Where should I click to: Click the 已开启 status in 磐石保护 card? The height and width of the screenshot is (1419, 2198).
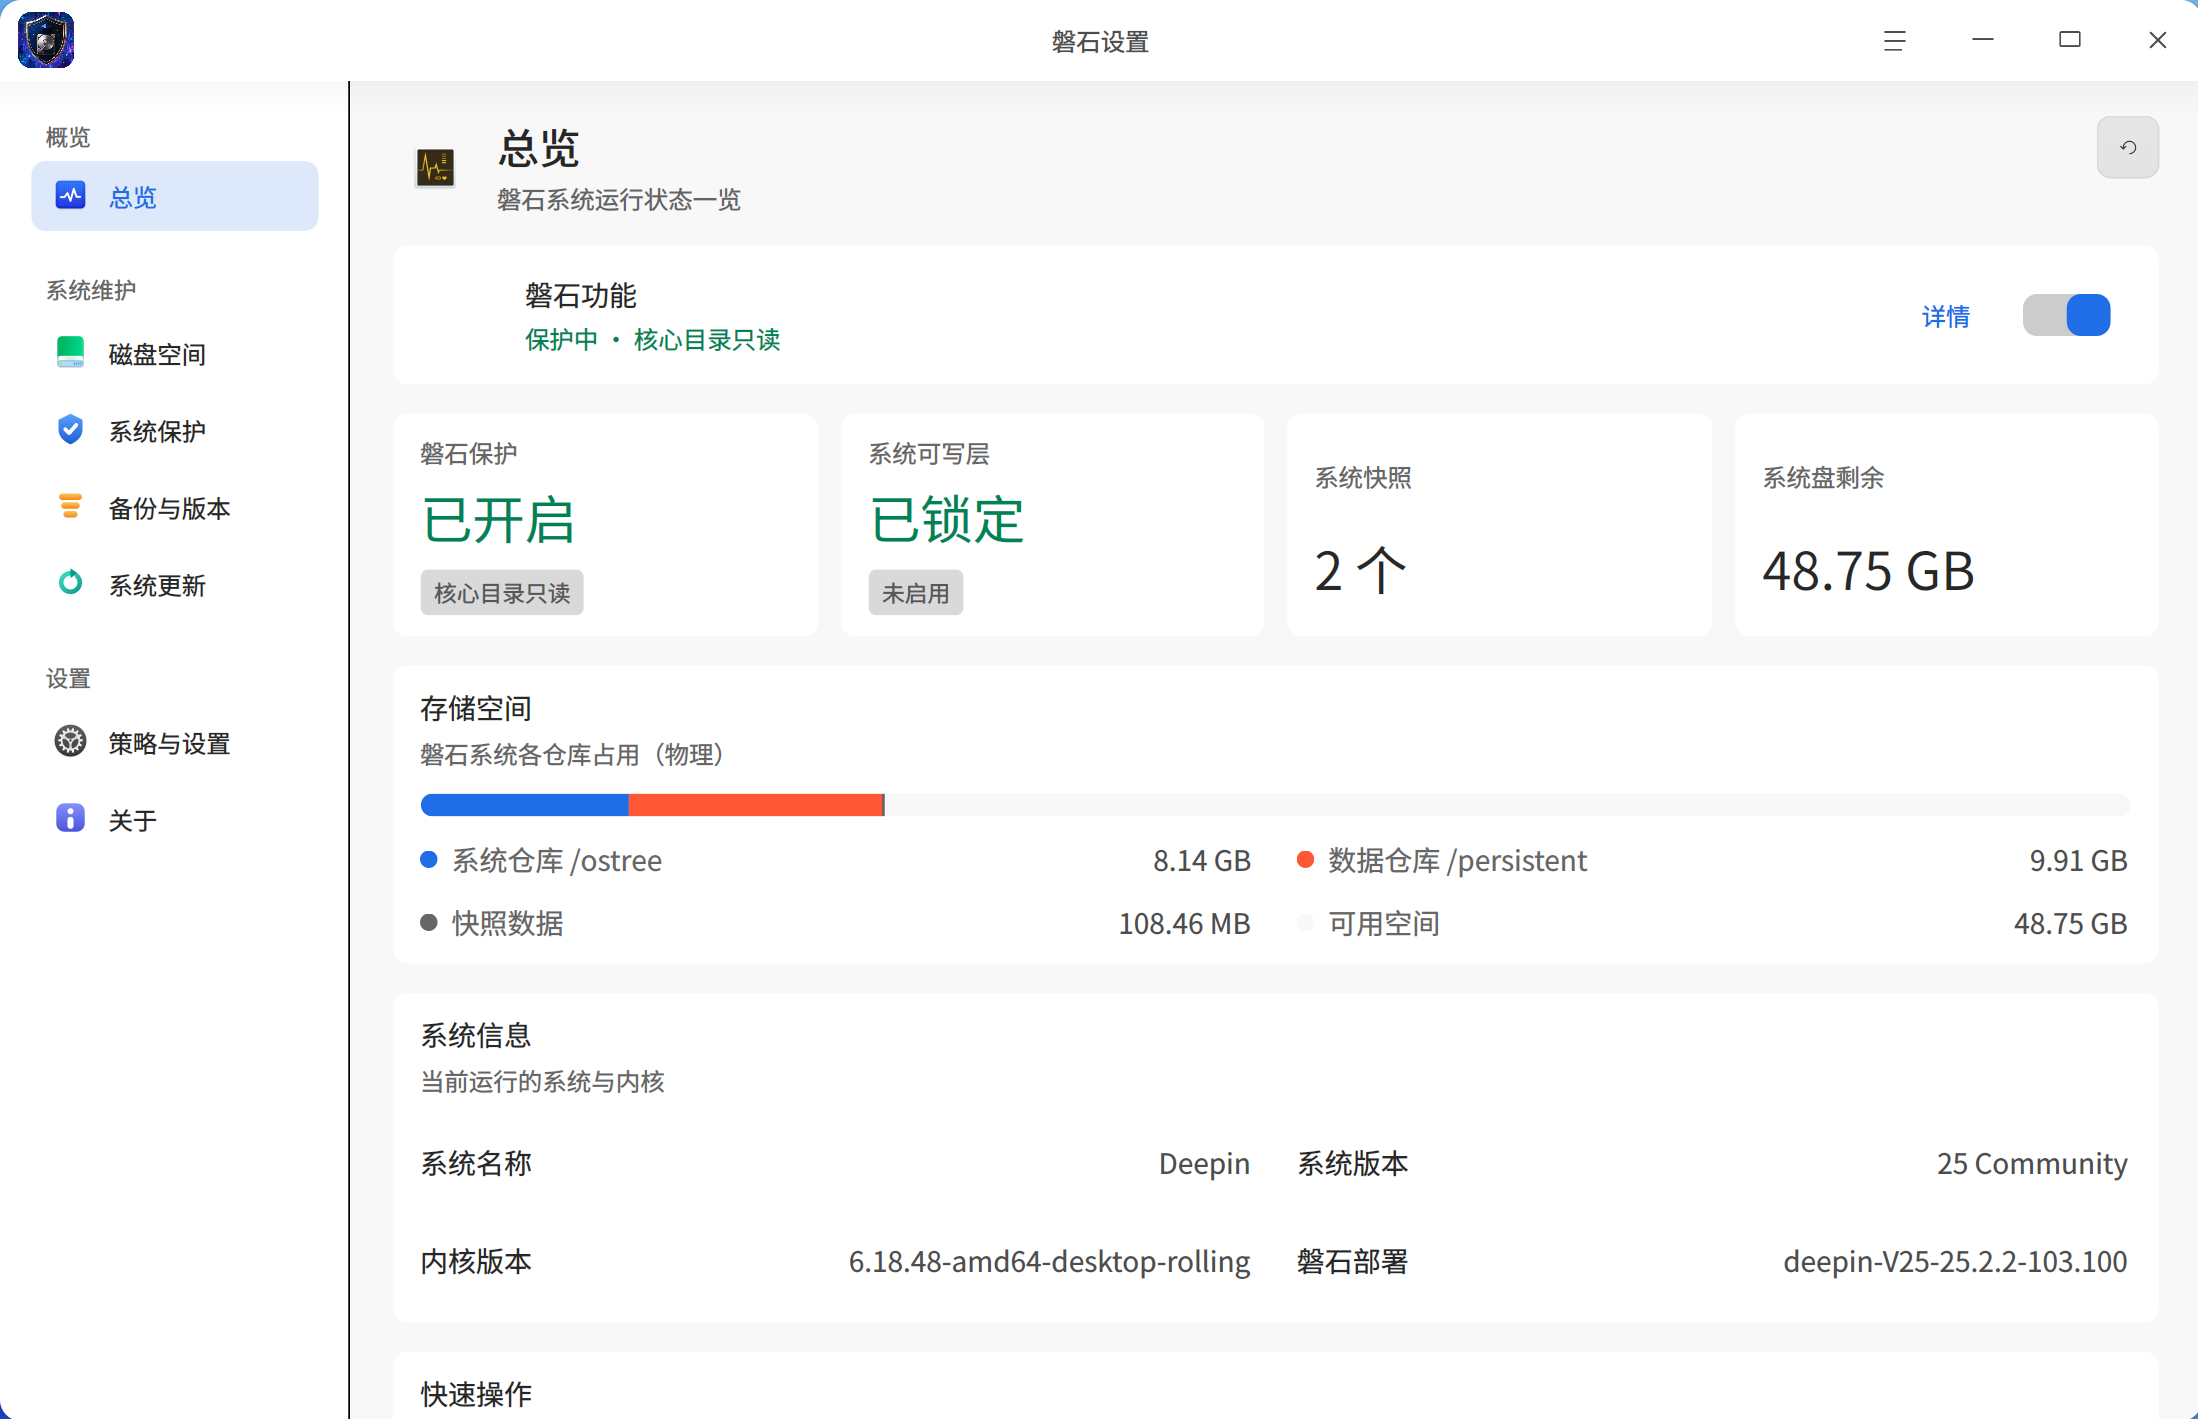click(498, 520)
